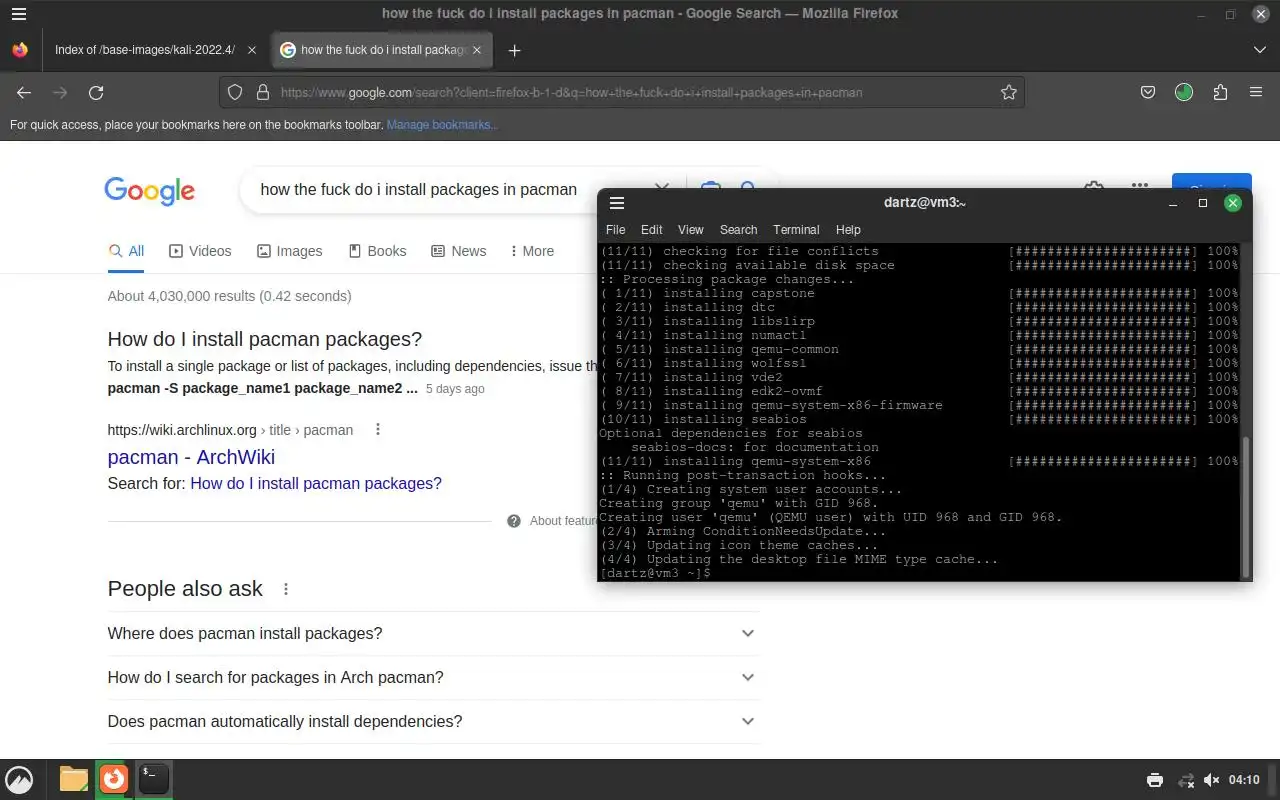Switch to the News search tab

458,251
